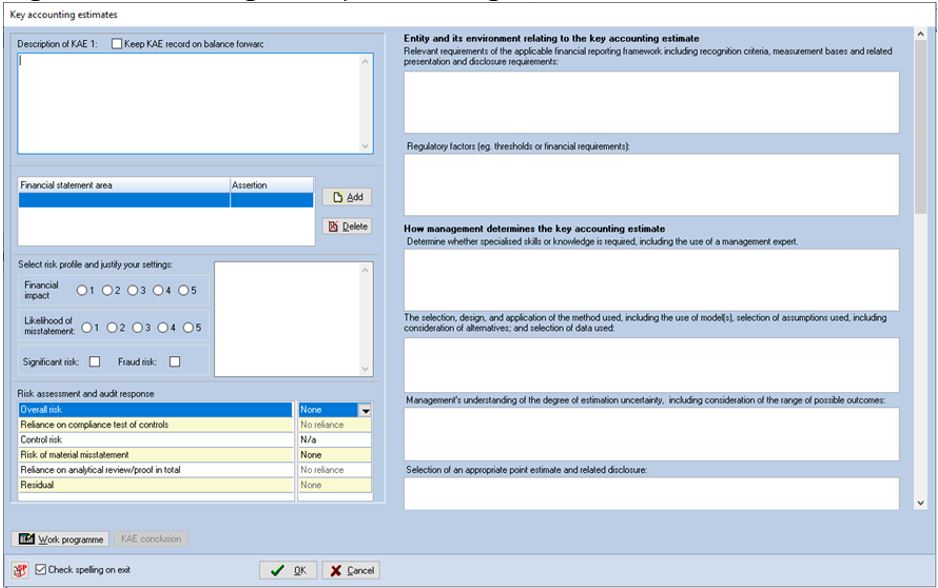Viewport: 938px width, 588px height.
Task: Click the Regulatory factors text field
Action: coord(651,184)
